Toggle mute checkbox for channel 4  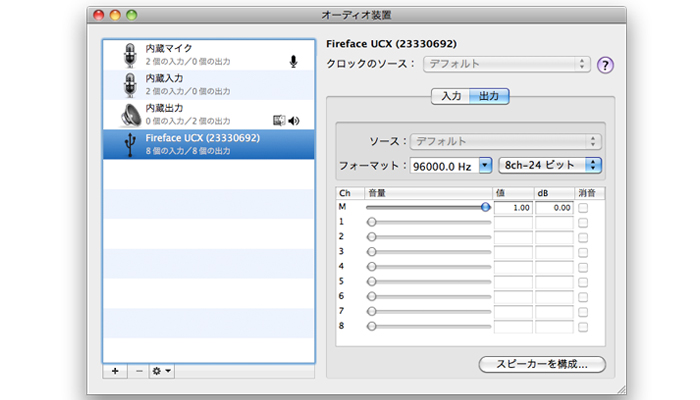click(x=583, y=267)
